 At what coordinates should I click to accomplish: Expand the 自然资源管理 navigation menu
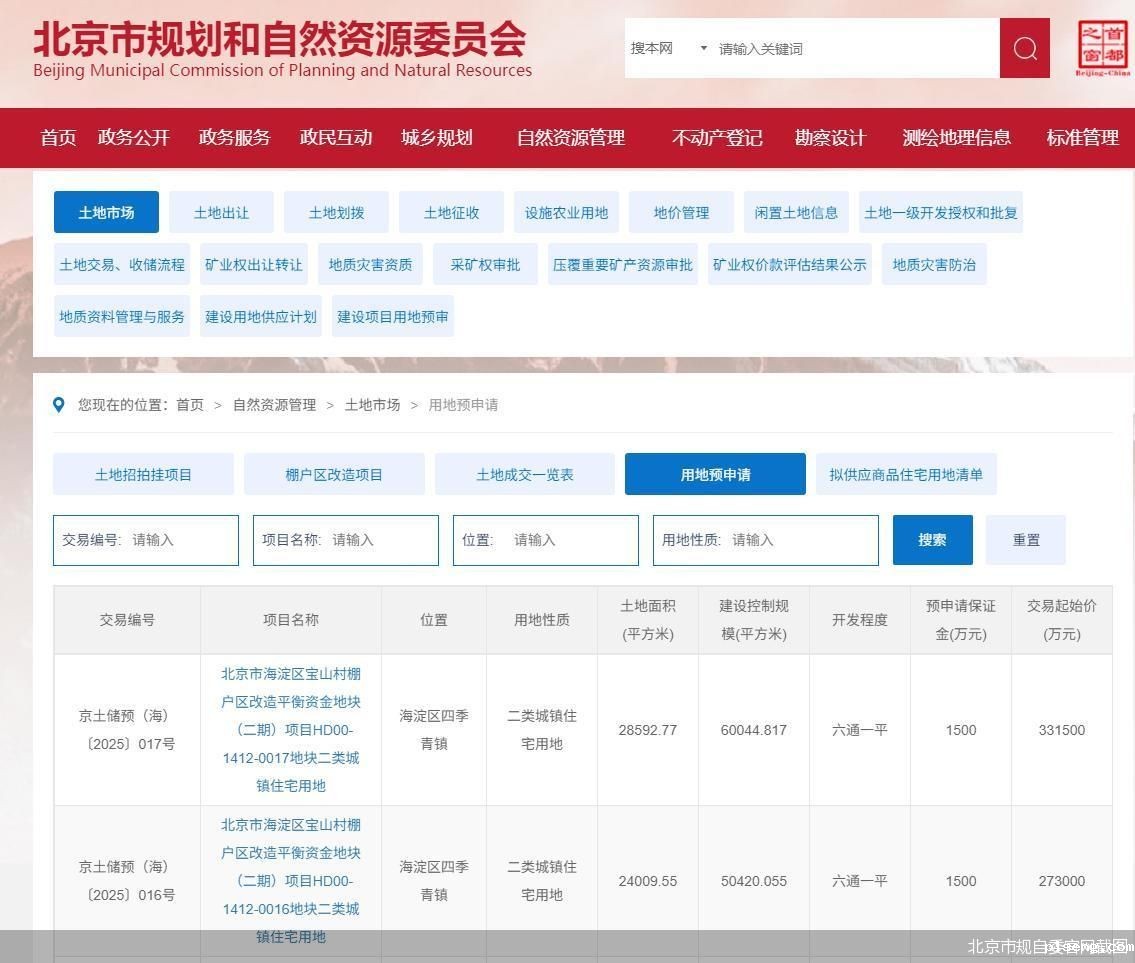click(568, 138)
